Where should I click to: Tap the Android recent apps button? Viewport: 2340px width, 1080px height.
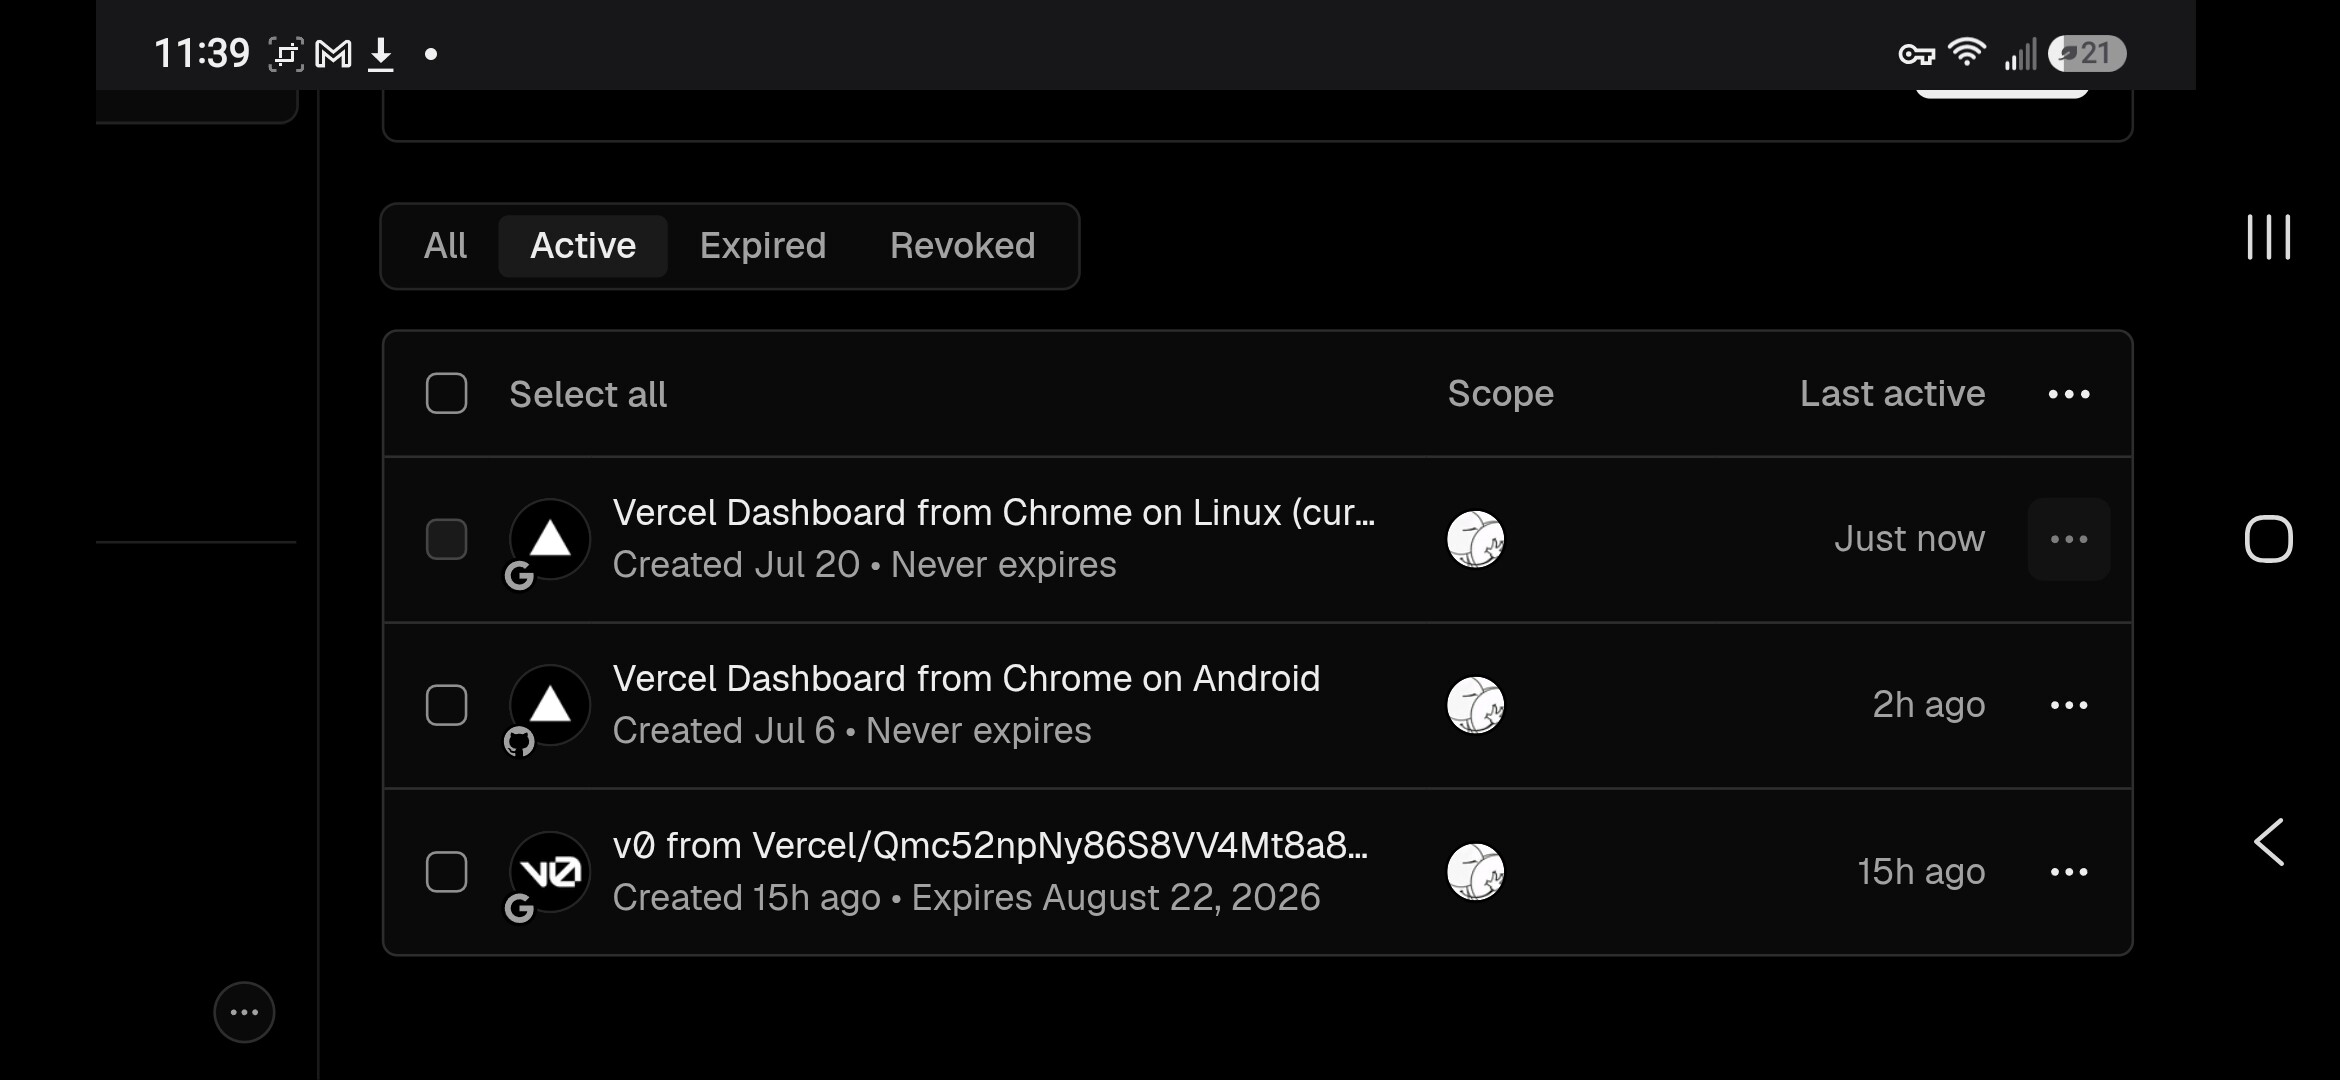tap(2268, 237)
